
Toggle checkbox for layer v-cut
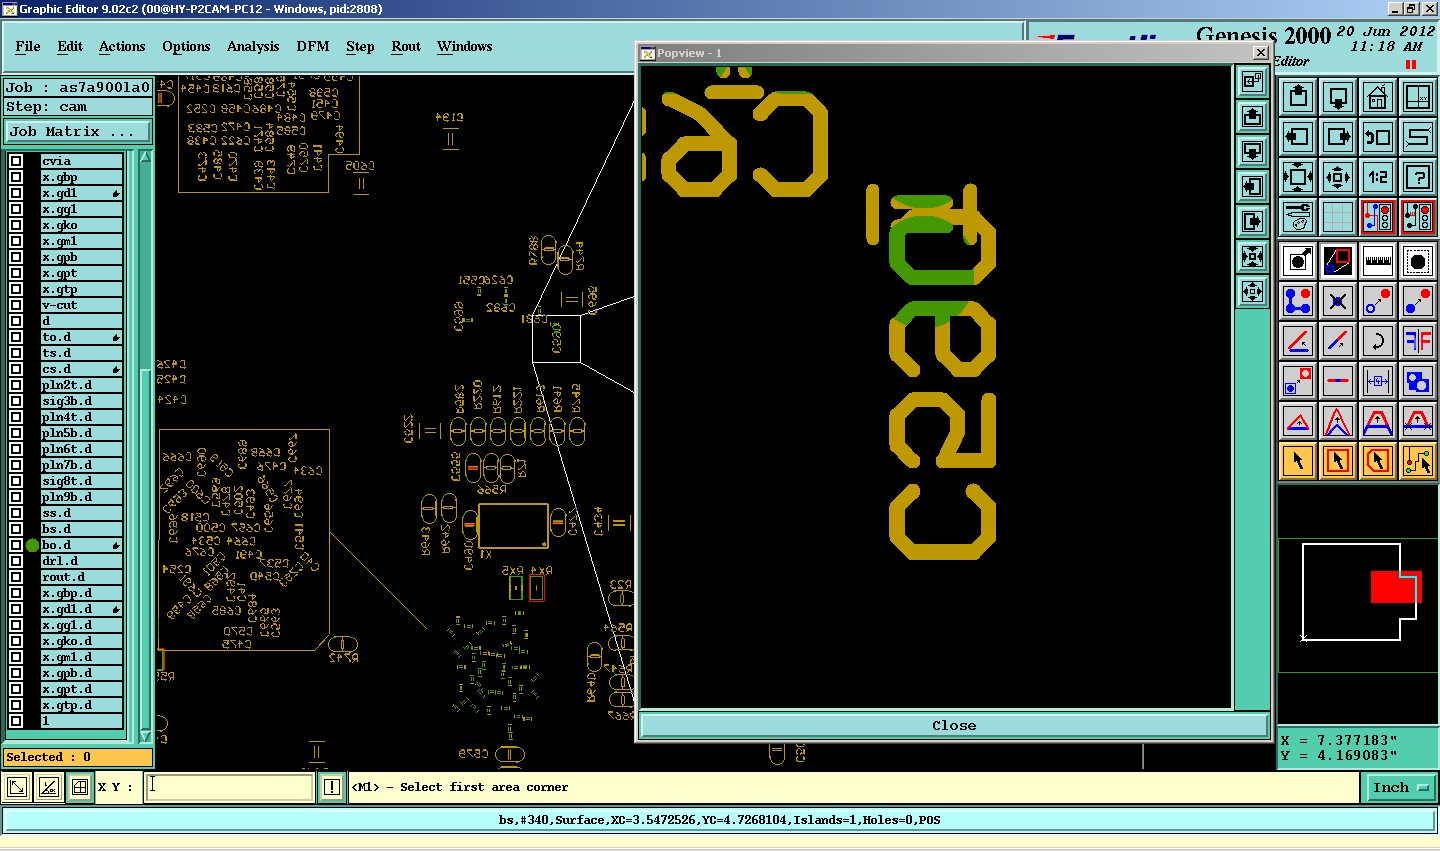coord(16,305)
